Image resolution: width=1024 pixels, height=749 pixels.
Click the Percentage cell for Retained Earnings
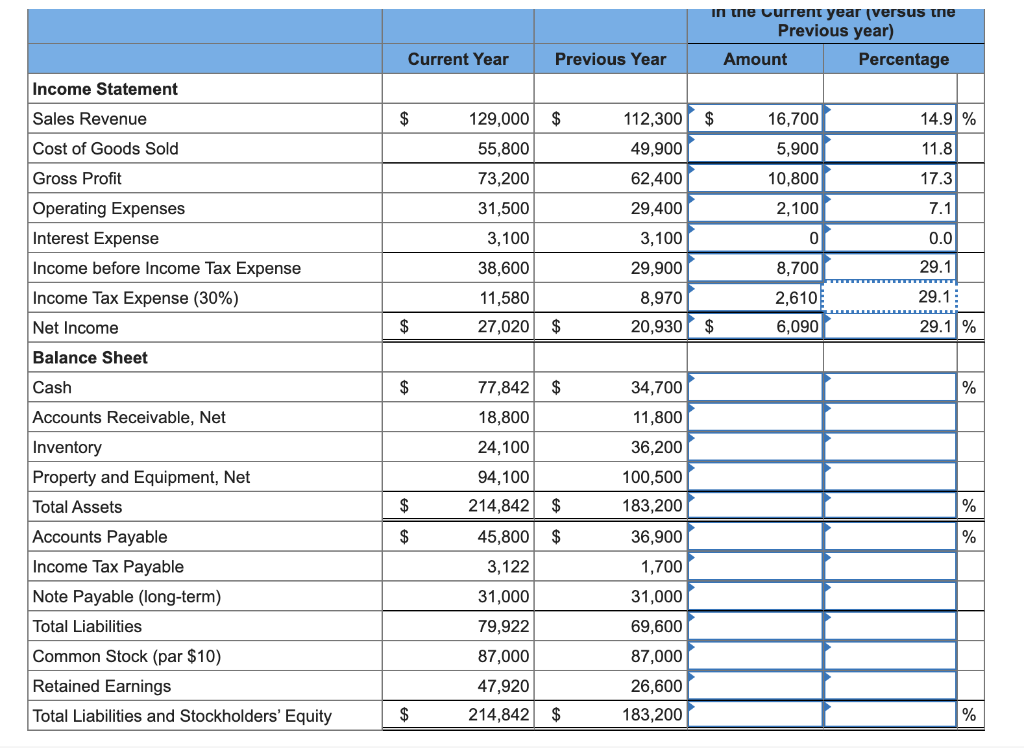click(x=888, y=685)
